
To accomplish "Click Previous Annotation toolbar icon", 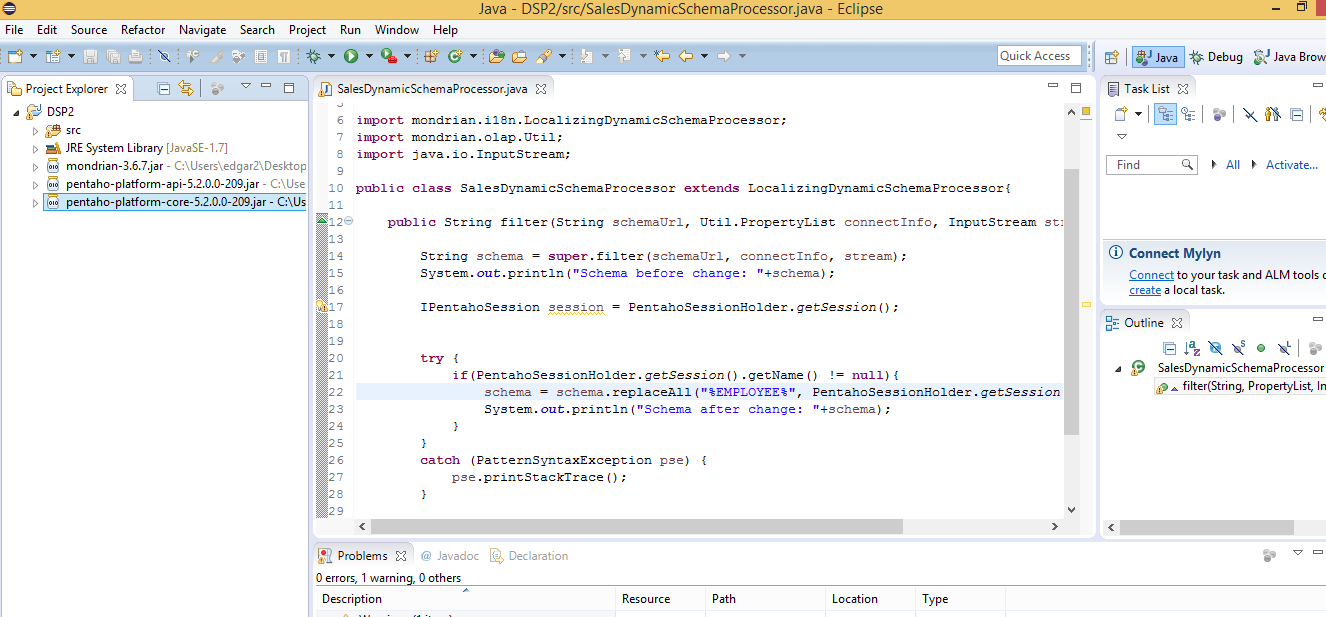I will [625, 56].
